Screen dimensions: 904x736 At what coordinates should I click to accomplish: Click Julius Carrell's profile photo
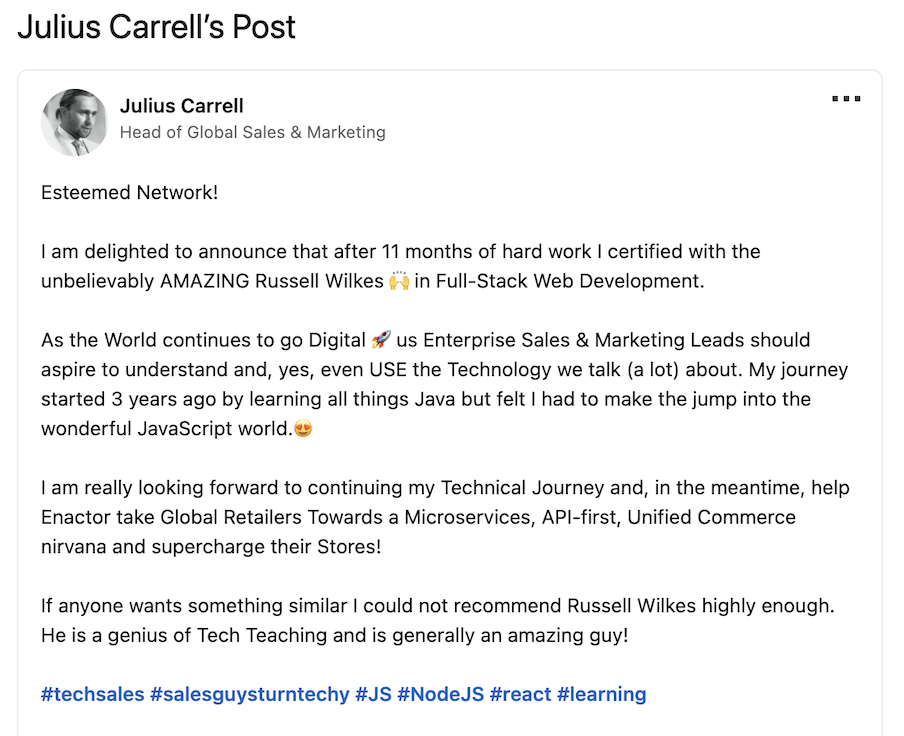(x=74, y=122)
